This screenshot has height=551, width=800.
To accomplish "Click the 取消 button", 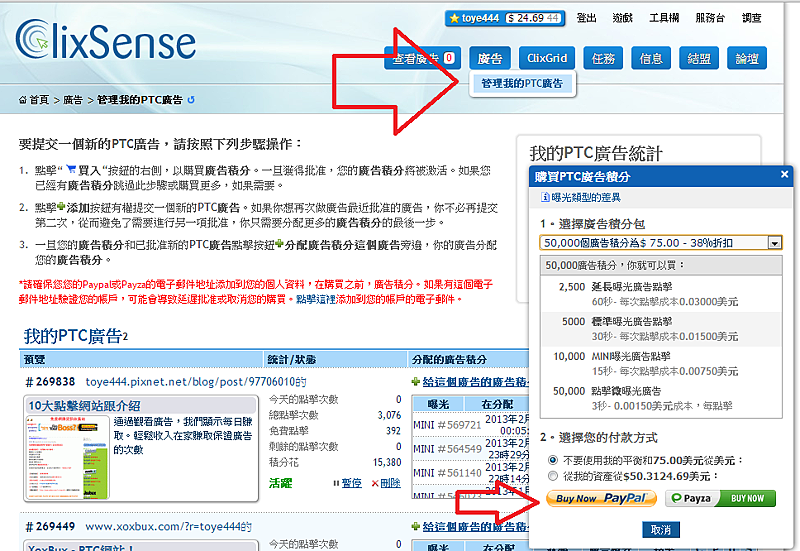I will click(x=661, y=530).
